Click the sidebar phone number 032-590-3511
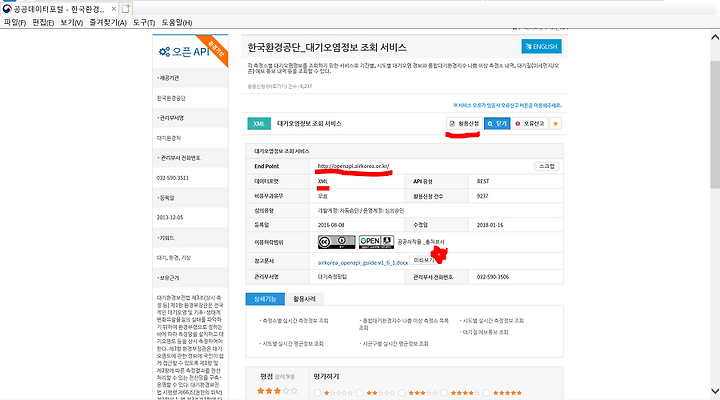720x400 pixels. pyautogui.click(x=173, y=178)
